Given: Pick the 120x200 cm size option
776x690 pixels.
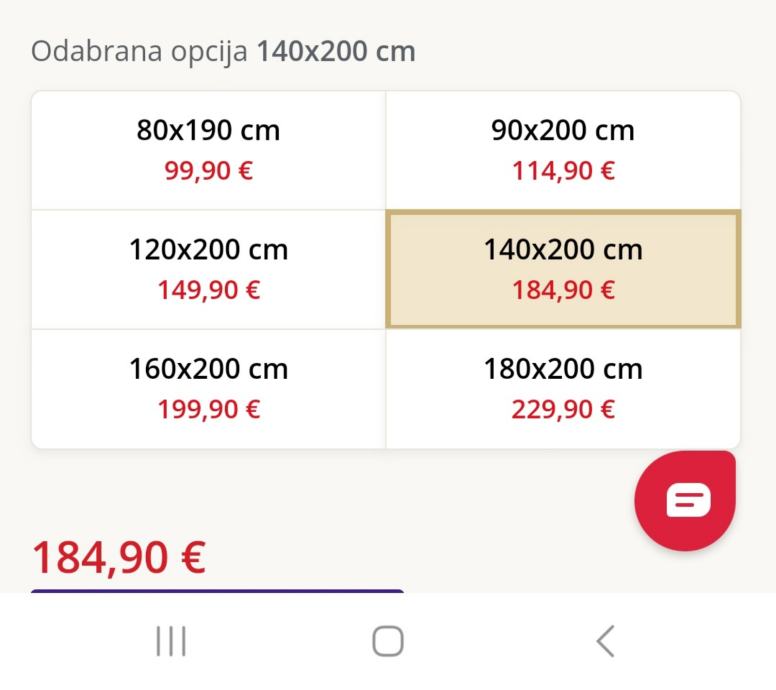Looking at the screenshot, I should [x=208, y=269].
